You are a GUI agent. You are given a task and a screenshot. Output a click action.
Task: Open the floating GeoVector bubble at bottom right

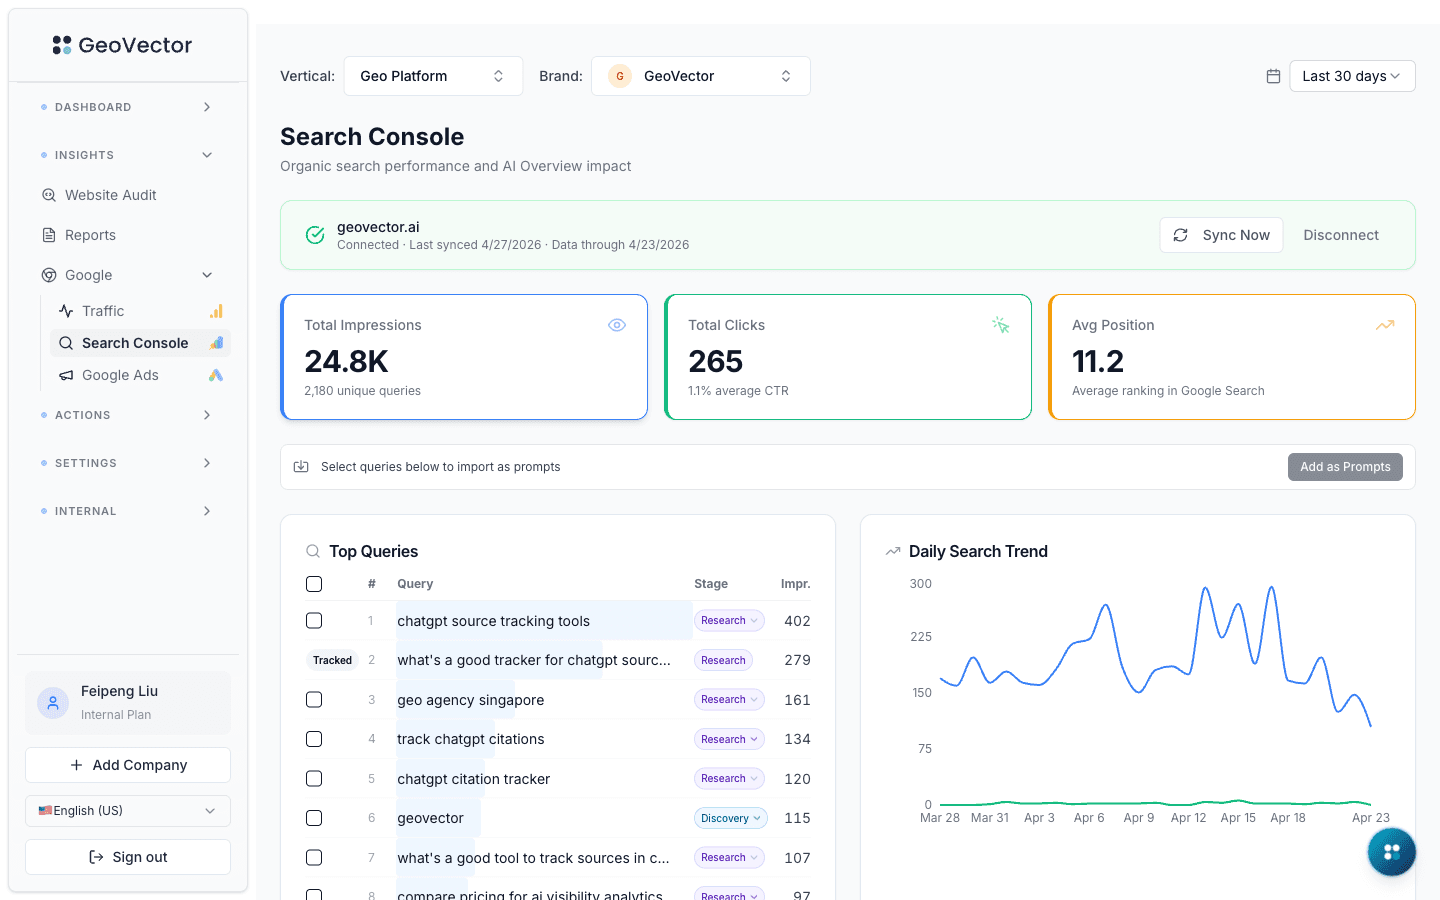[x=1391, y=851]
